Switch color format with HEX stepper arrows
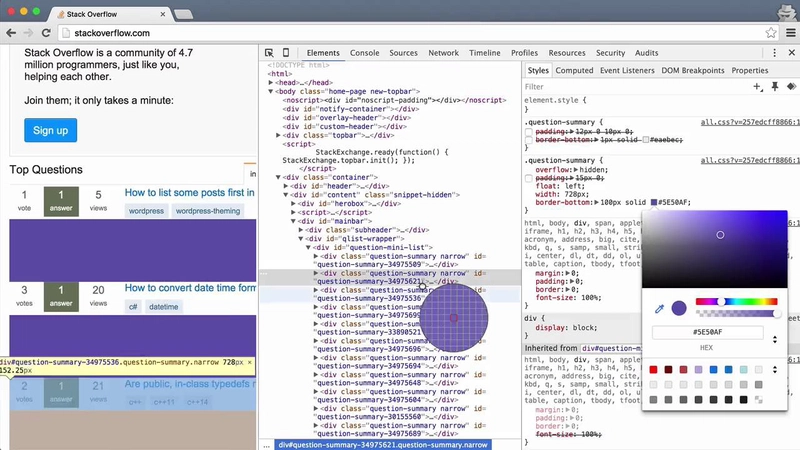This screenshot has width=800, height=450. [x=774, y=339]
